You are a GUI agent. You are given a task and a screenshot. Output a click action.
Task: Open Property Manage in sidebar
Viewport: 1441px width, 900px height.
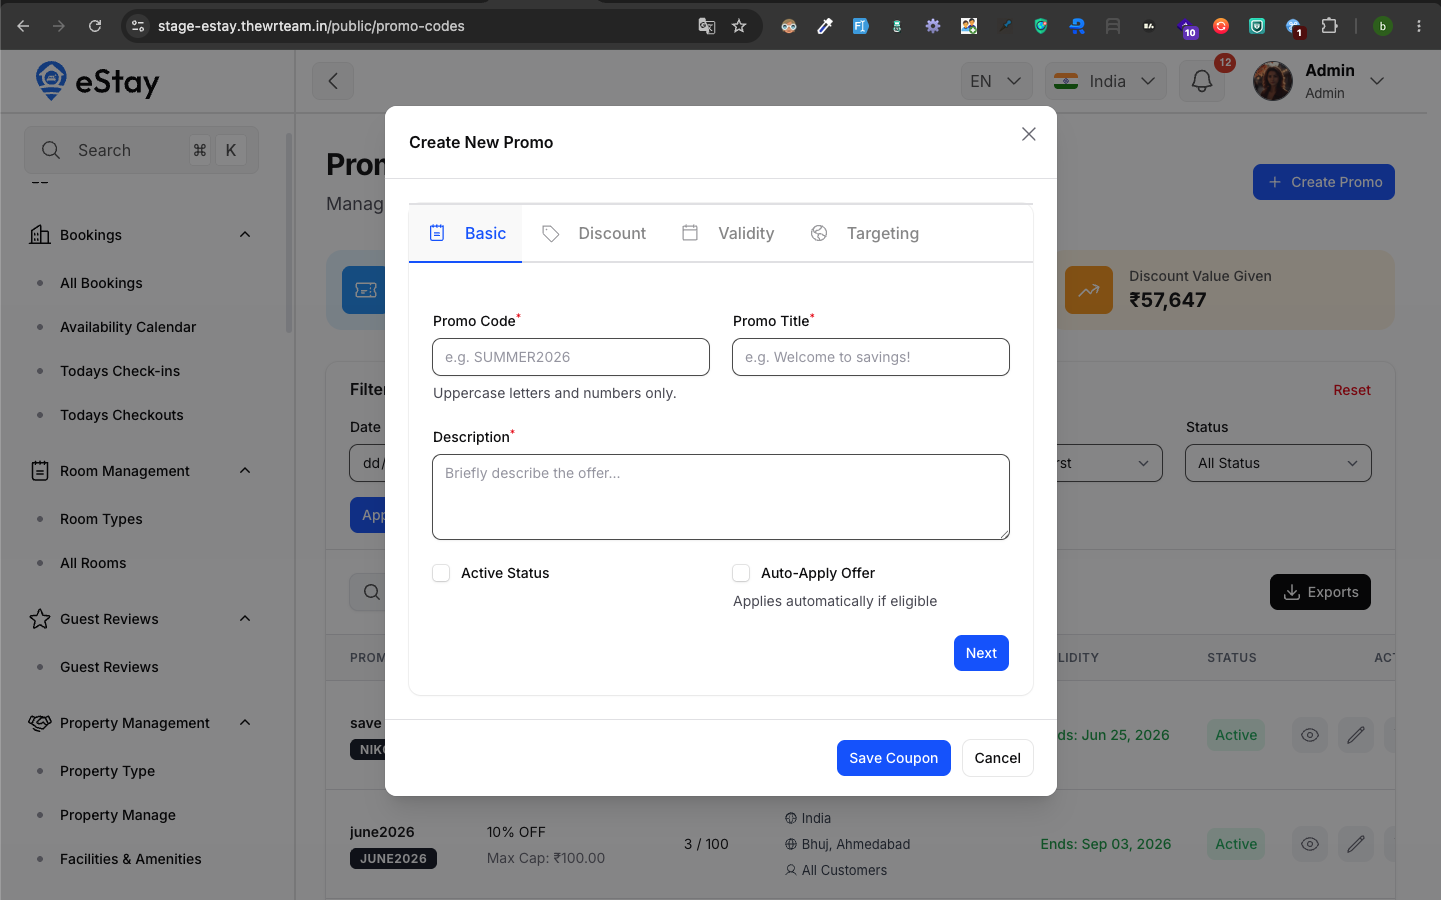pyautogui.click(x=117, y=815)
